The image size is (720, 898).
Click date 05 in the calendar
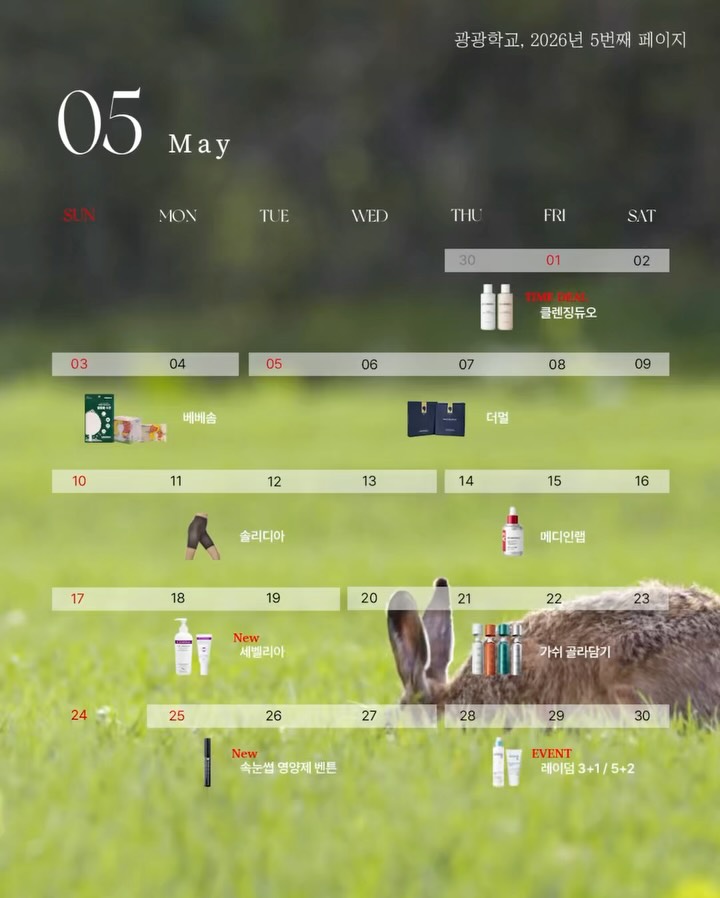tap(274, 364)
